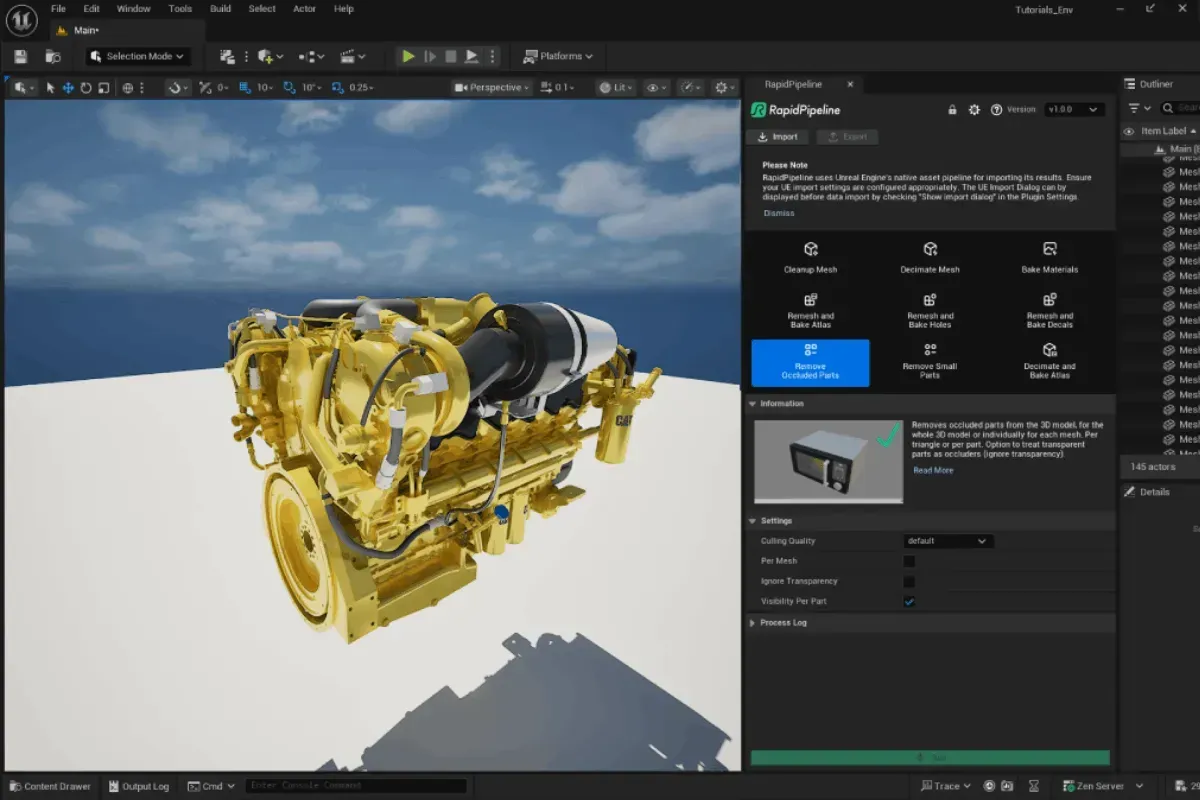Select the version v1.0.0 dropdown
Image resolution: width=1200 pixels, height=800 pixels.
click(x=1074, y=110)
